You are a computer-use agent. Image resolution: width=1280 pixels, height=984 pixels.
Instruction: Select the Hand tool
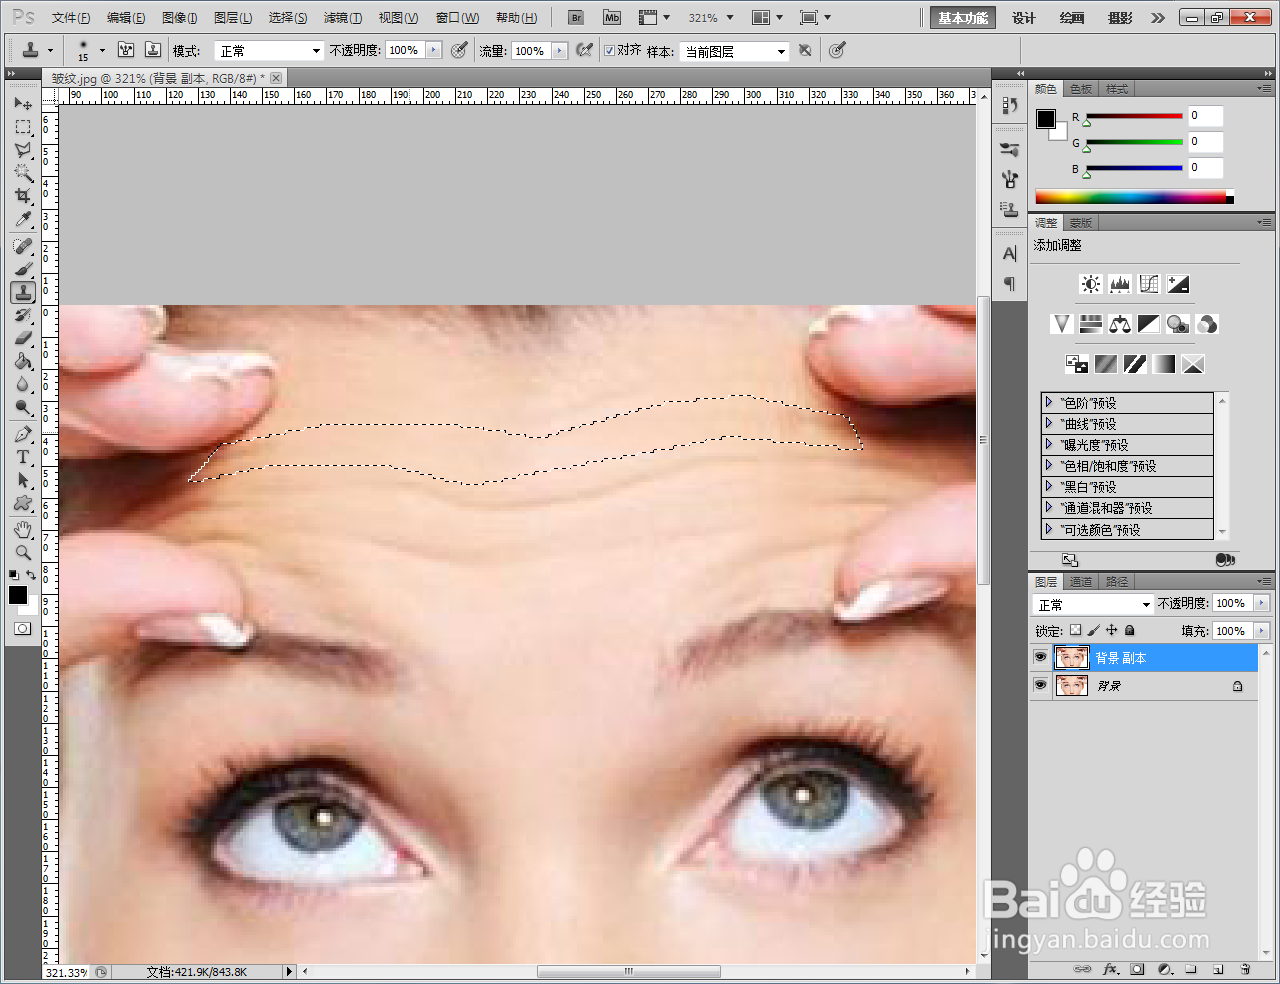tap(23, 529)
